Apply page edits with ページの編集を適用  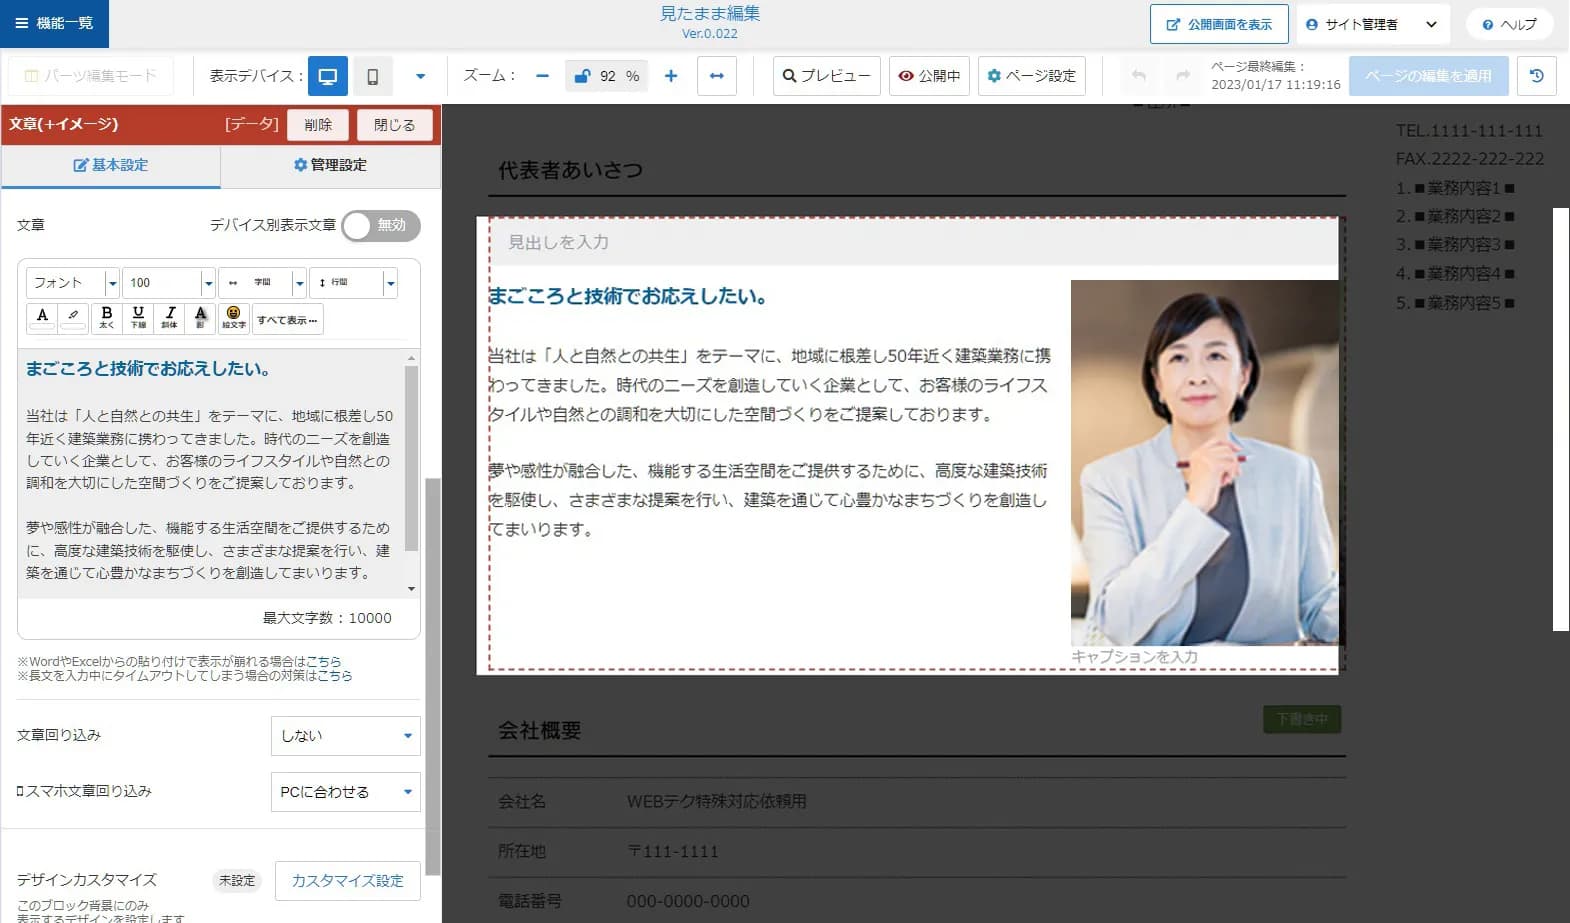(1428, 76)
